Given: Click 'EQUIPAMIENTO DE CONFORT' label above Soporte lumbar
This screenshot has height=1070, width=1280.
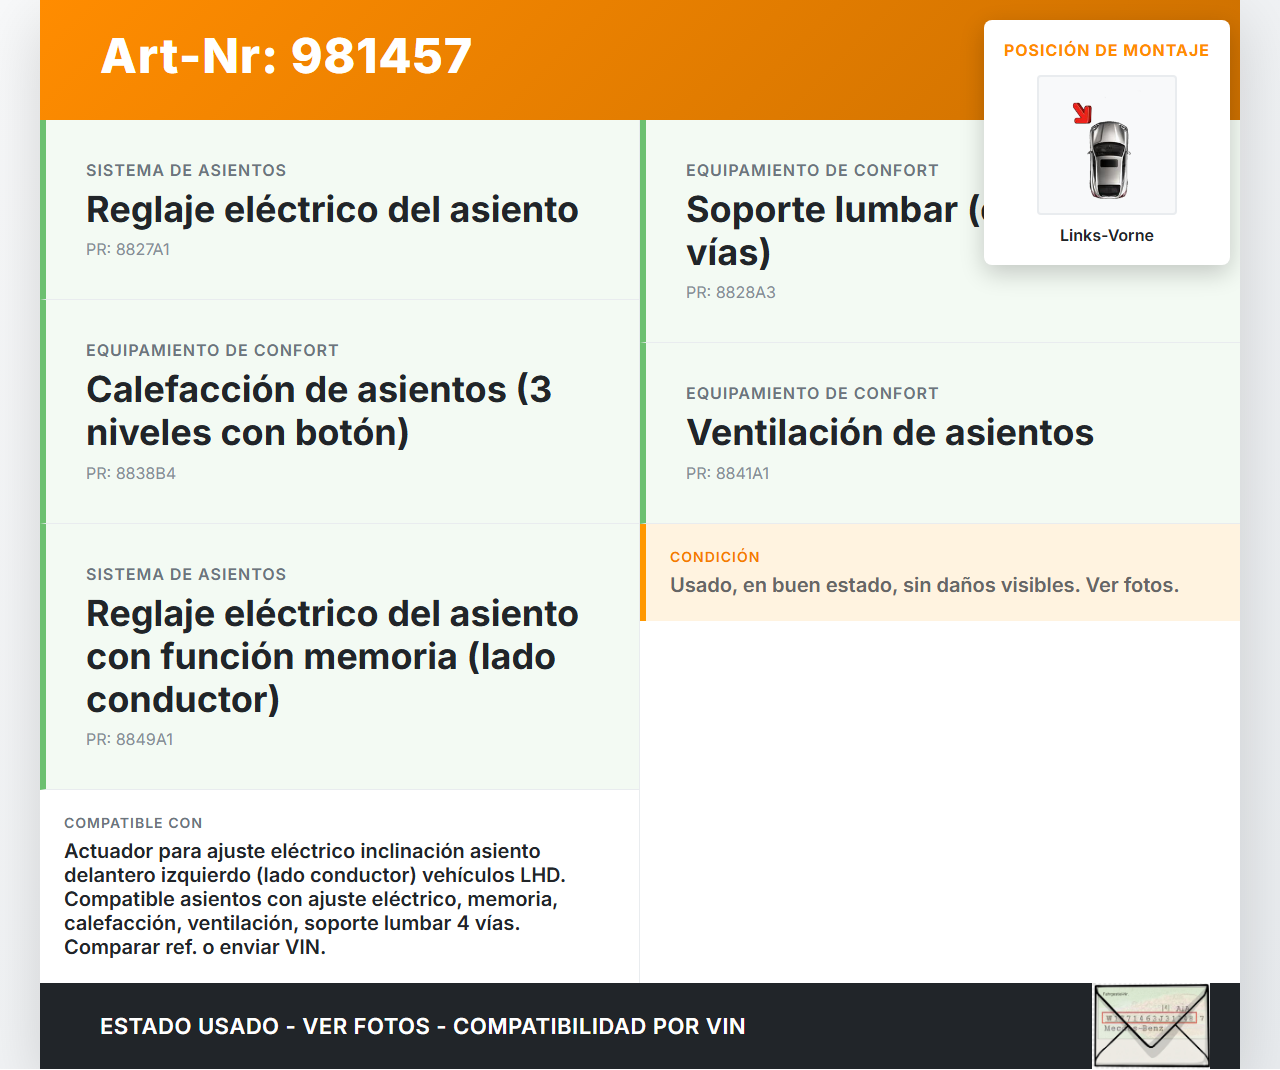Looking at the screenshot, I should (812, 170).
